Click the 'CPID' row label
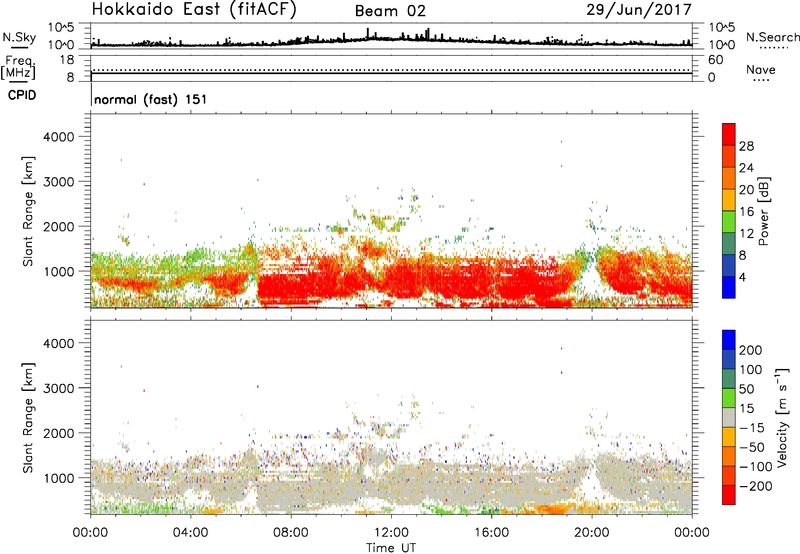The width and height of the screenshot is (800, 554). coord(22,95)
